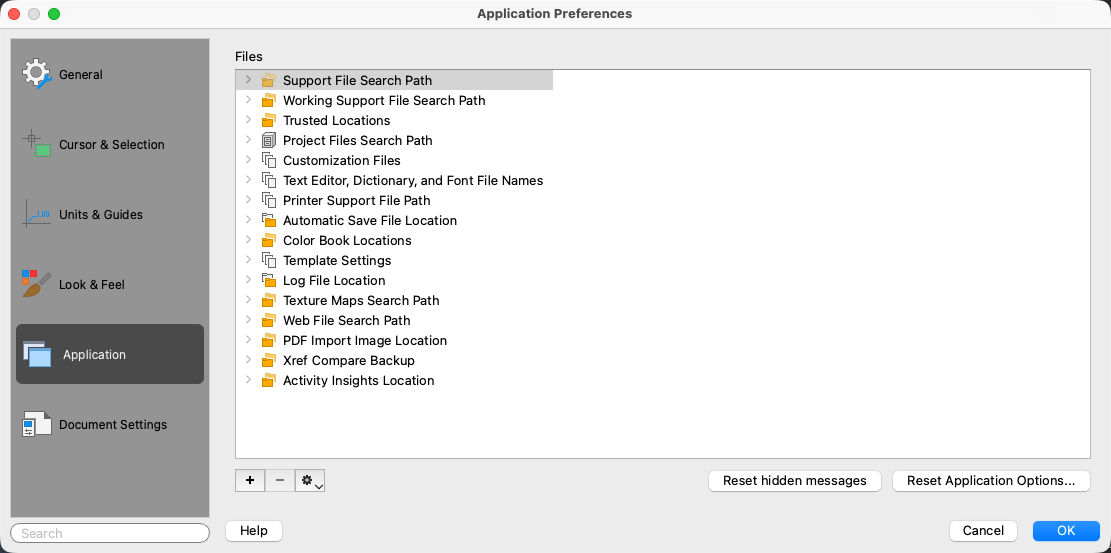
Task: Select Texture Maps Search Path item
Action: [360, 300]
